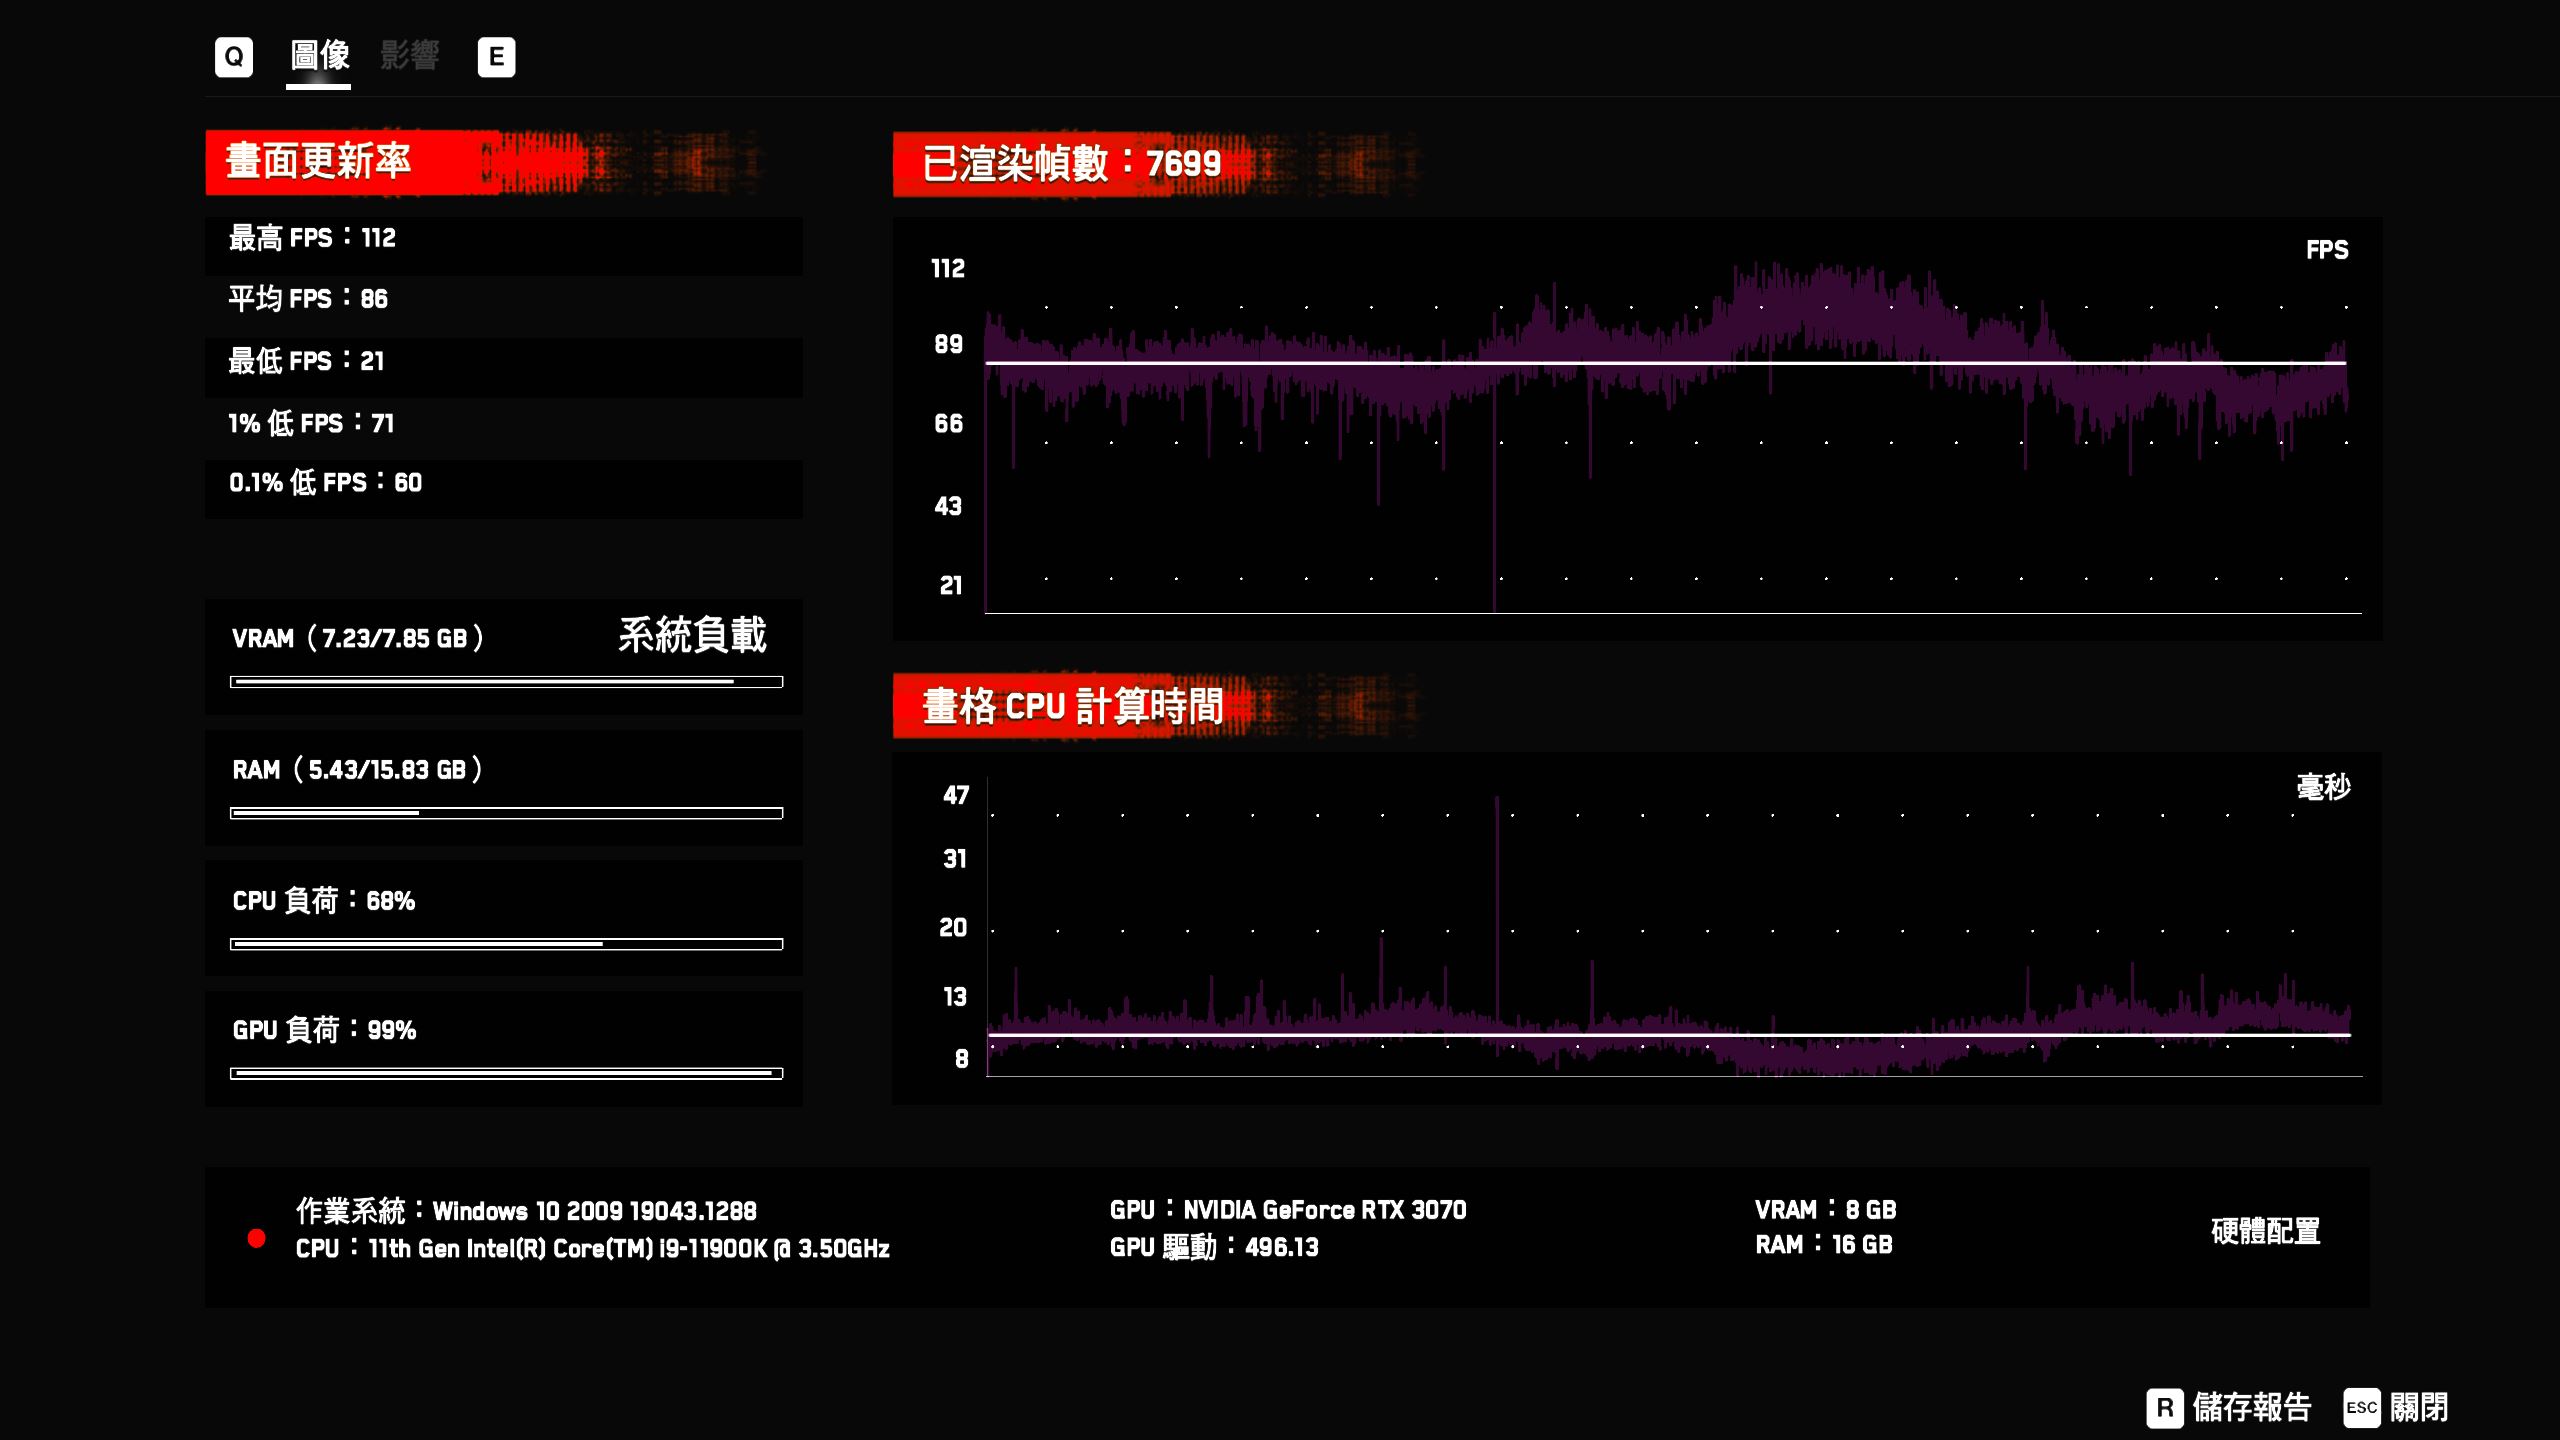This screenshot has height=1440, width=2560.
Task: Click the E key icon for next tab
Action: pos(496,57)
